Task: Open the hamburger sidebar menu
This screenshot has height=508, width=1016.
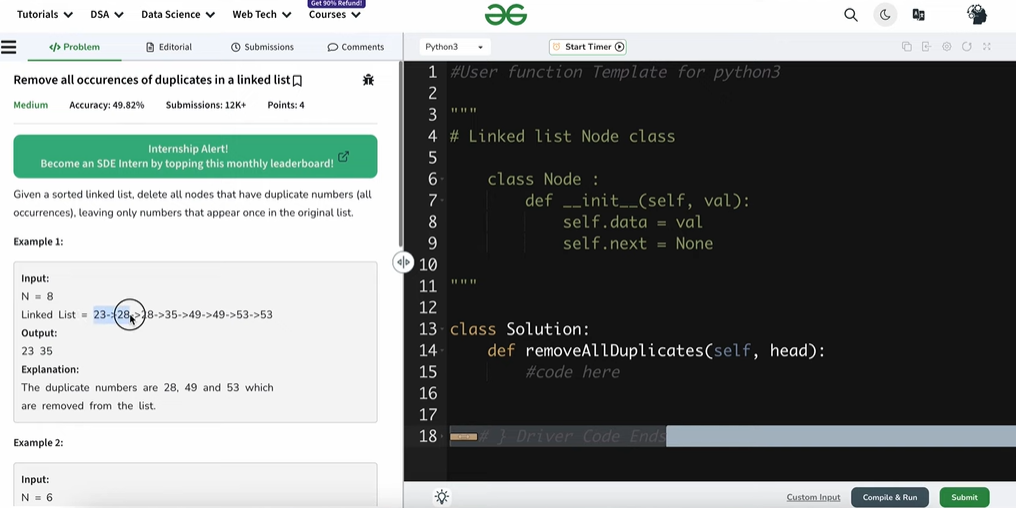Action: [8, 47]
